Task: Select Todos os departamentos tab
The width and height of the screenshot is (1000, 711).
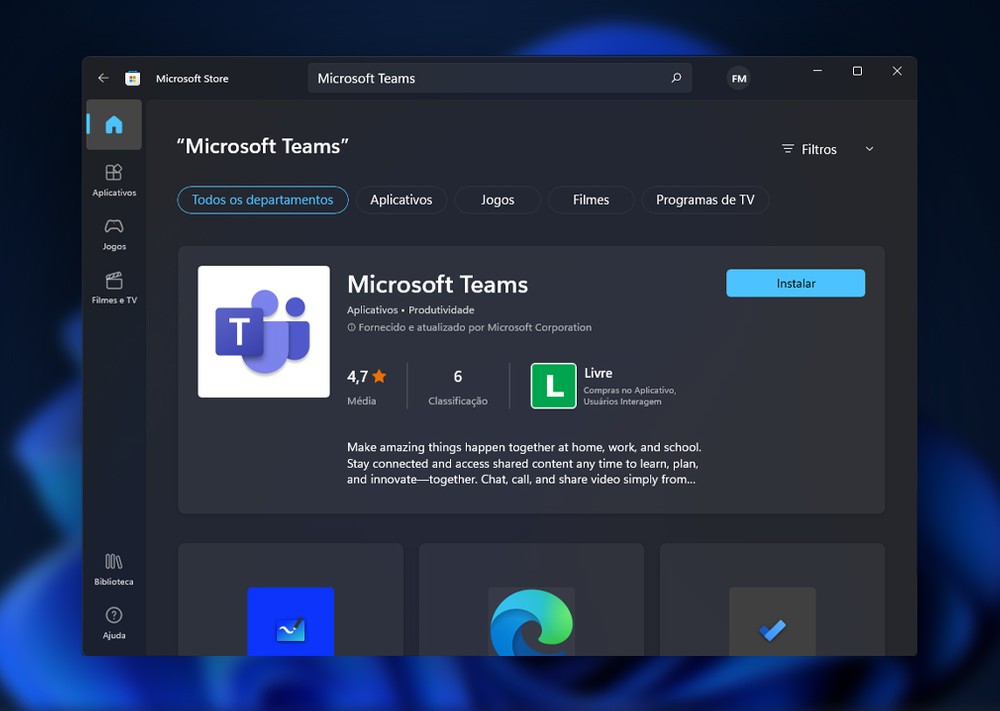Action: click(263, 200)
